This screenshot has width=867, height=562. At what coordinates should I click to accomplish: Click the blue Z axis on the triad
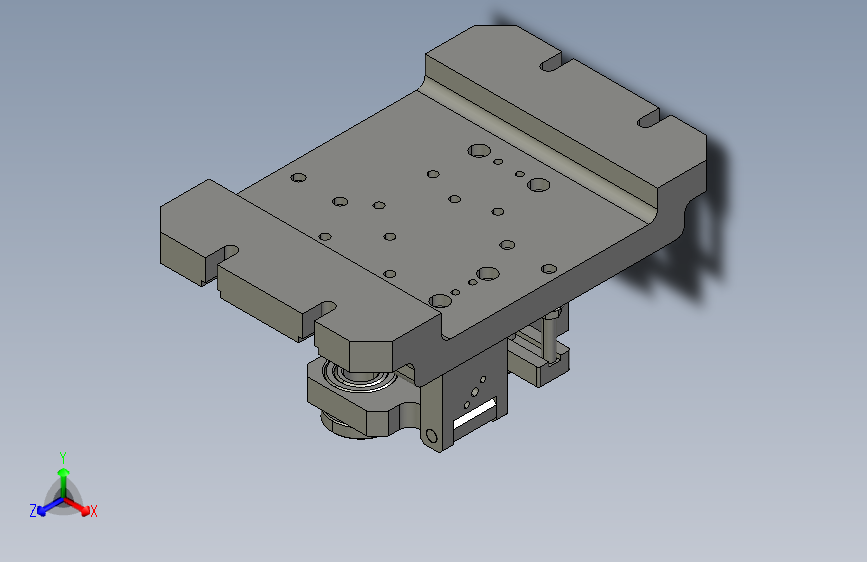click(50, 506)
